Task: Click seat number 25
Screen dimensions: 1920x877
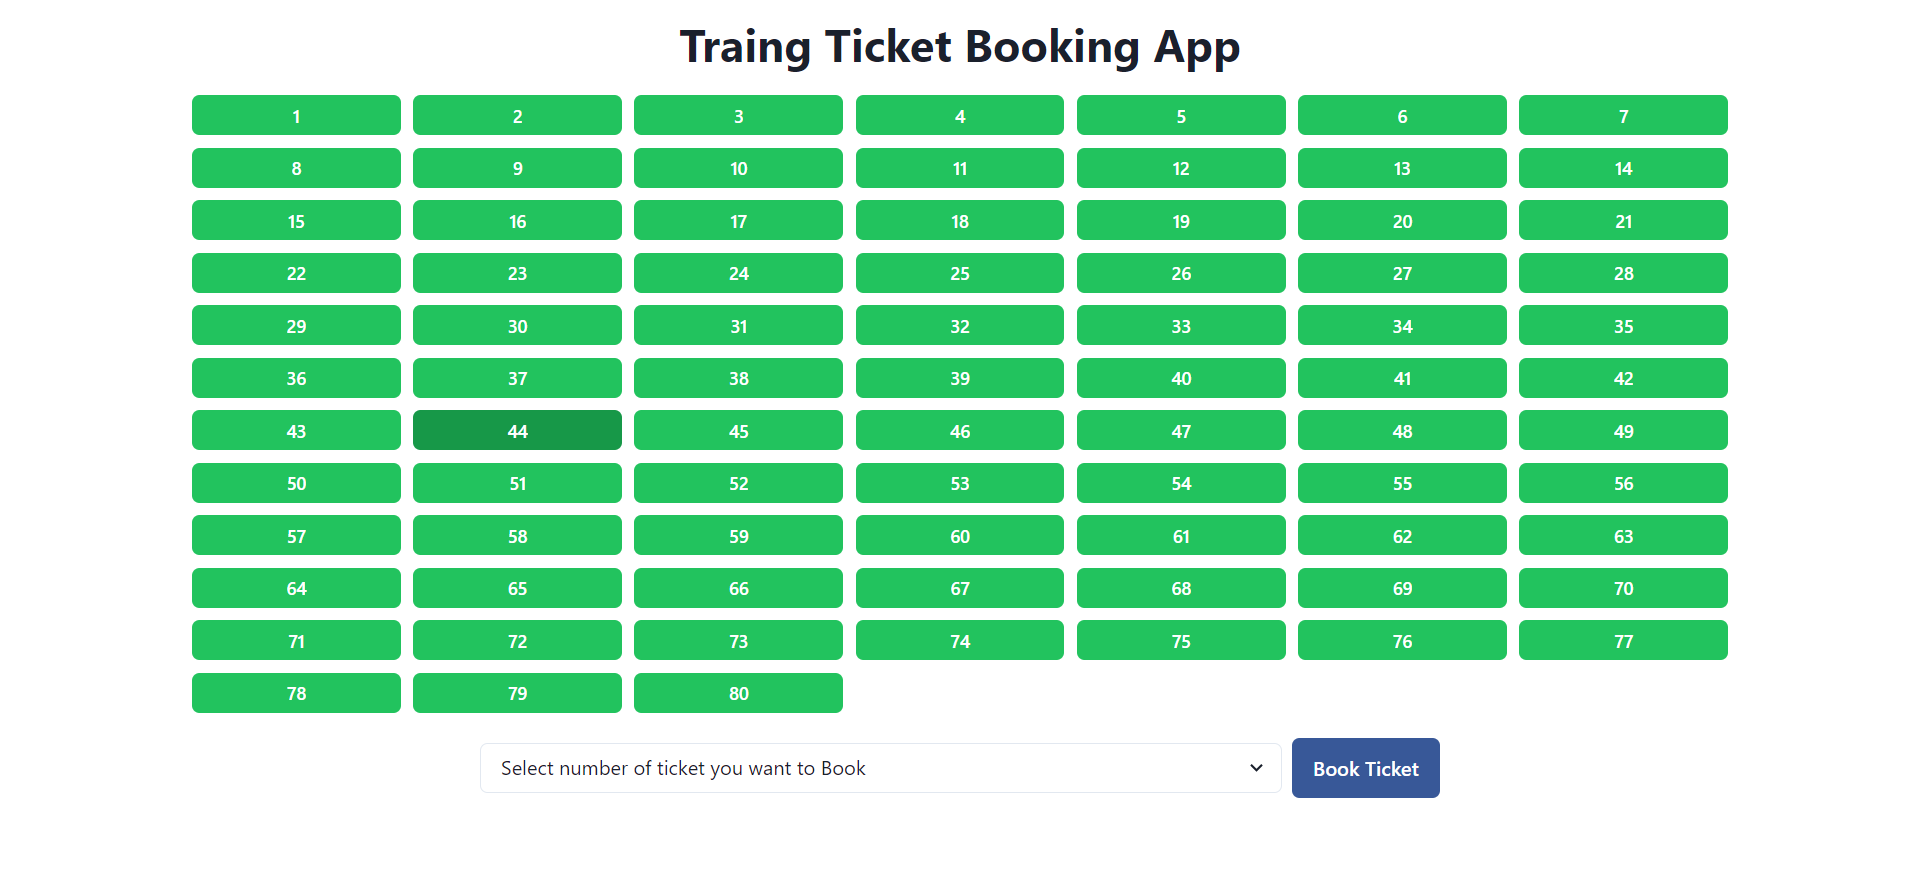Action: 959,273
